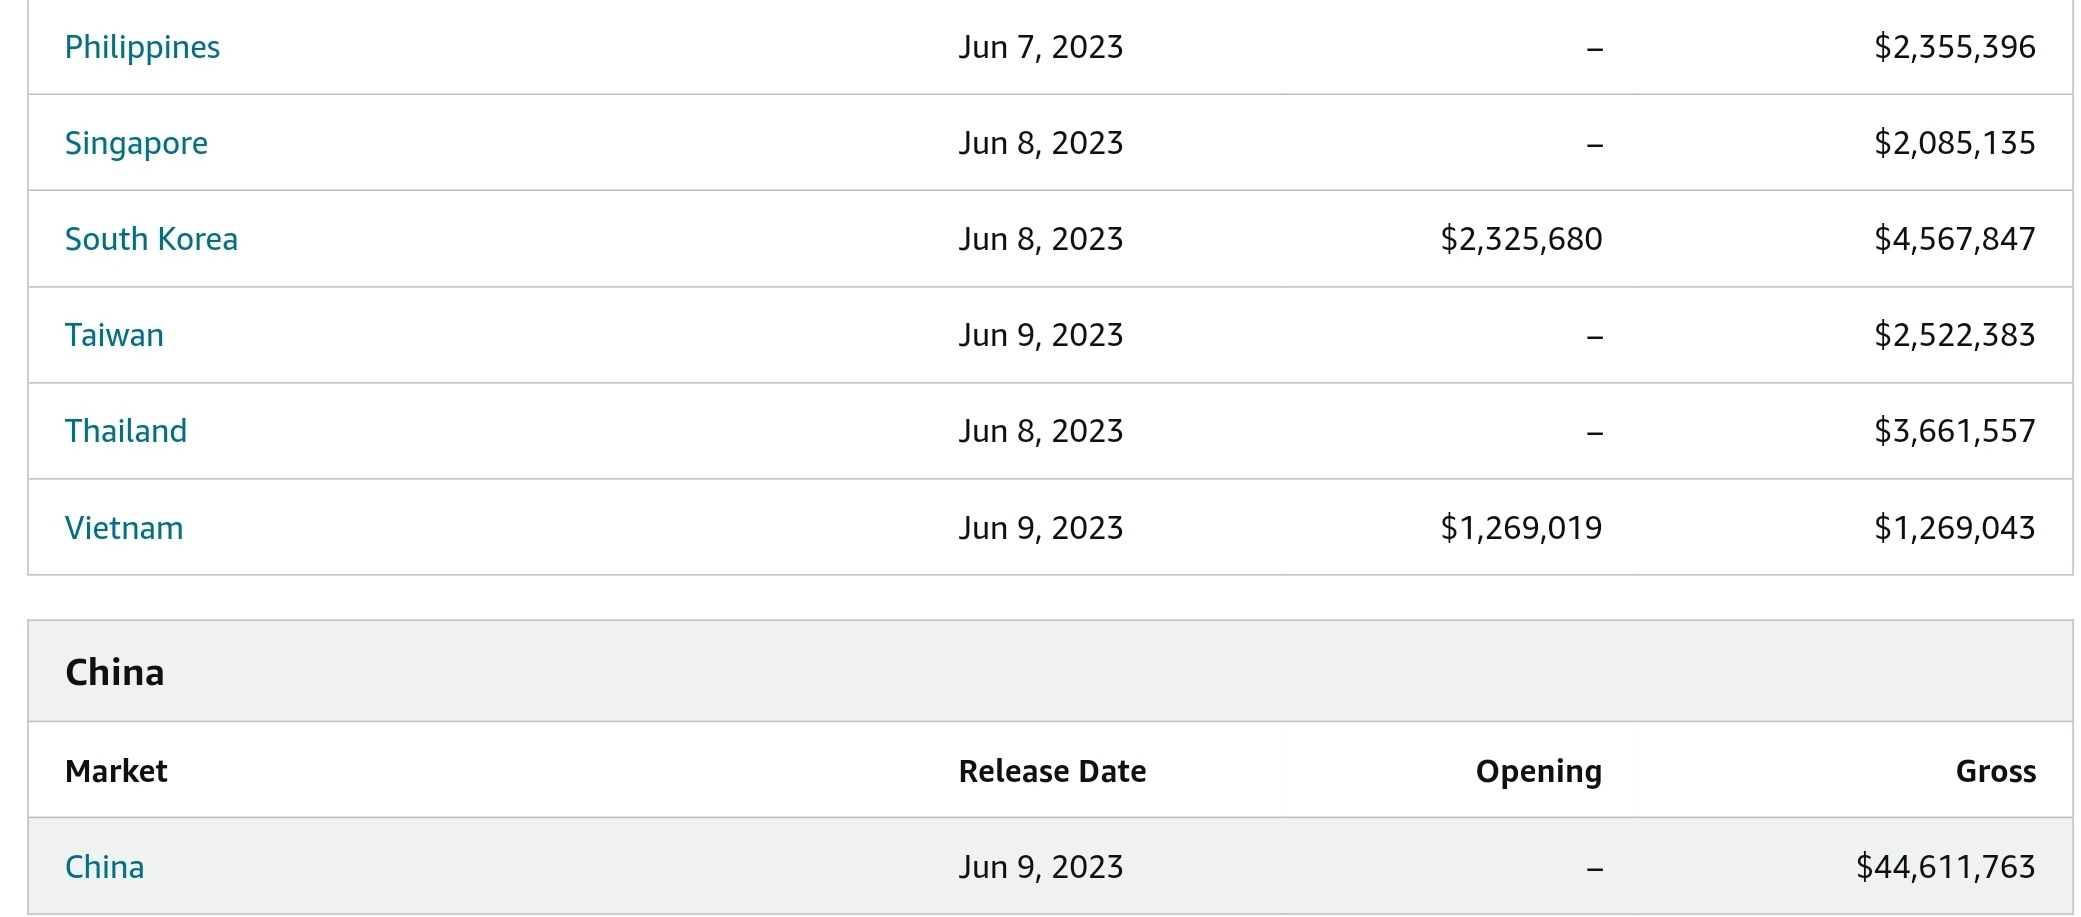Open the Singapore market link
The image size is (2081, 917).
136,143
